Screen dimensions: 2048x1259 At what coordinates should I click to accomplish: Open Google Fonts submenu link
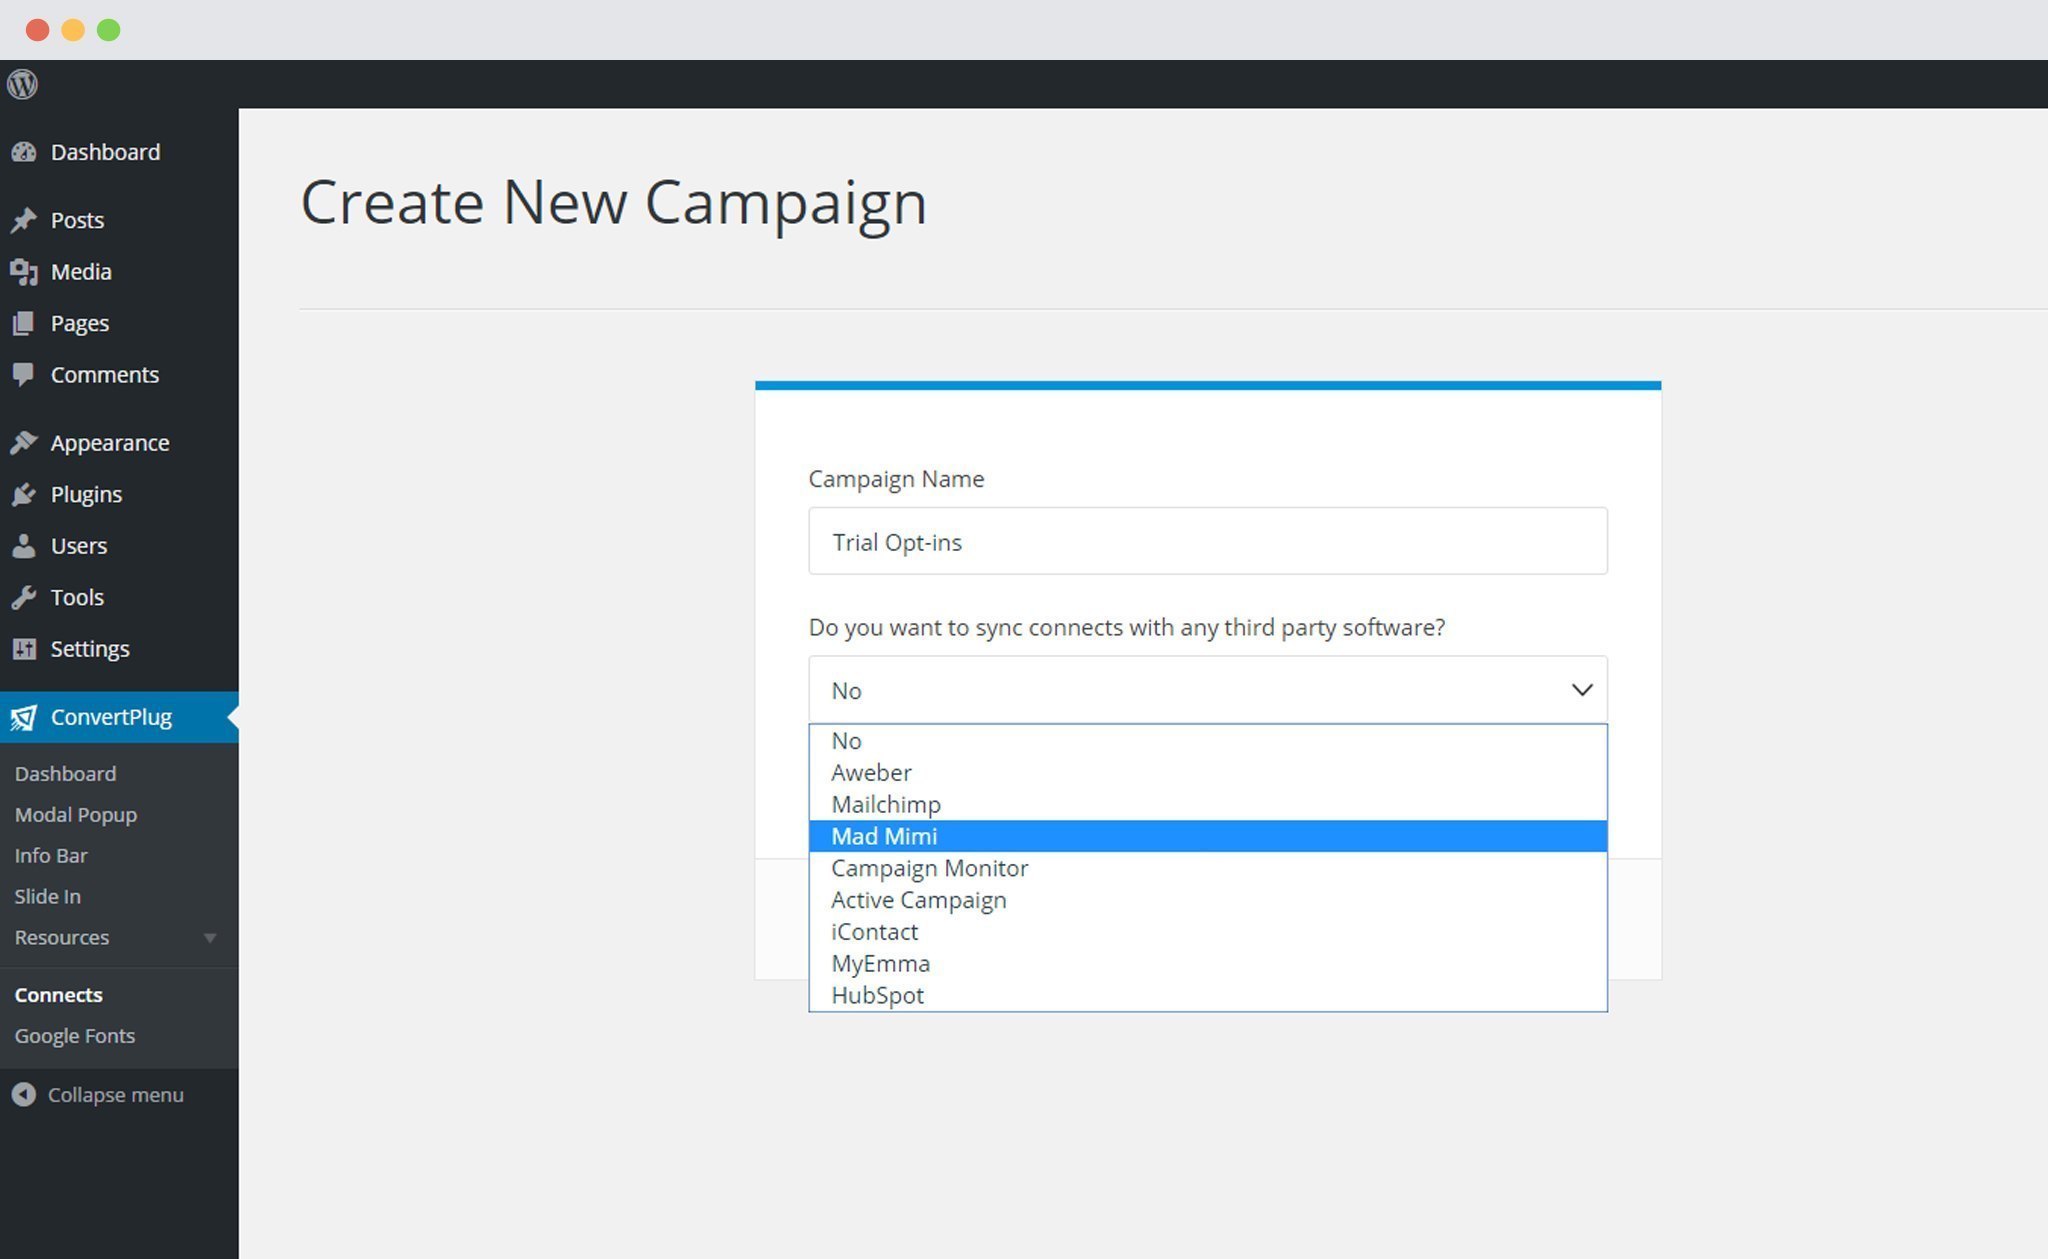coord(75,1036)
